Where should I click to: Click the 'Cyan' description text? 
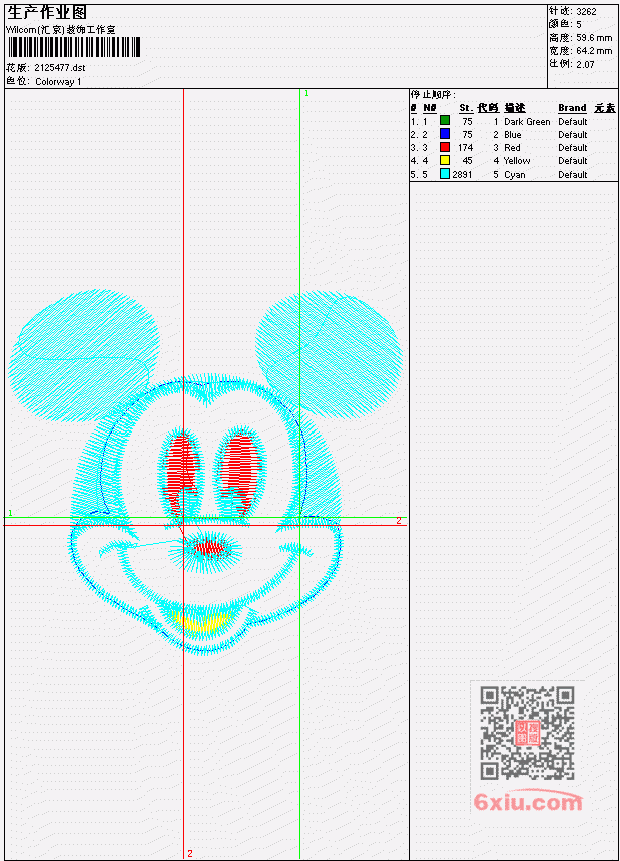515,175
